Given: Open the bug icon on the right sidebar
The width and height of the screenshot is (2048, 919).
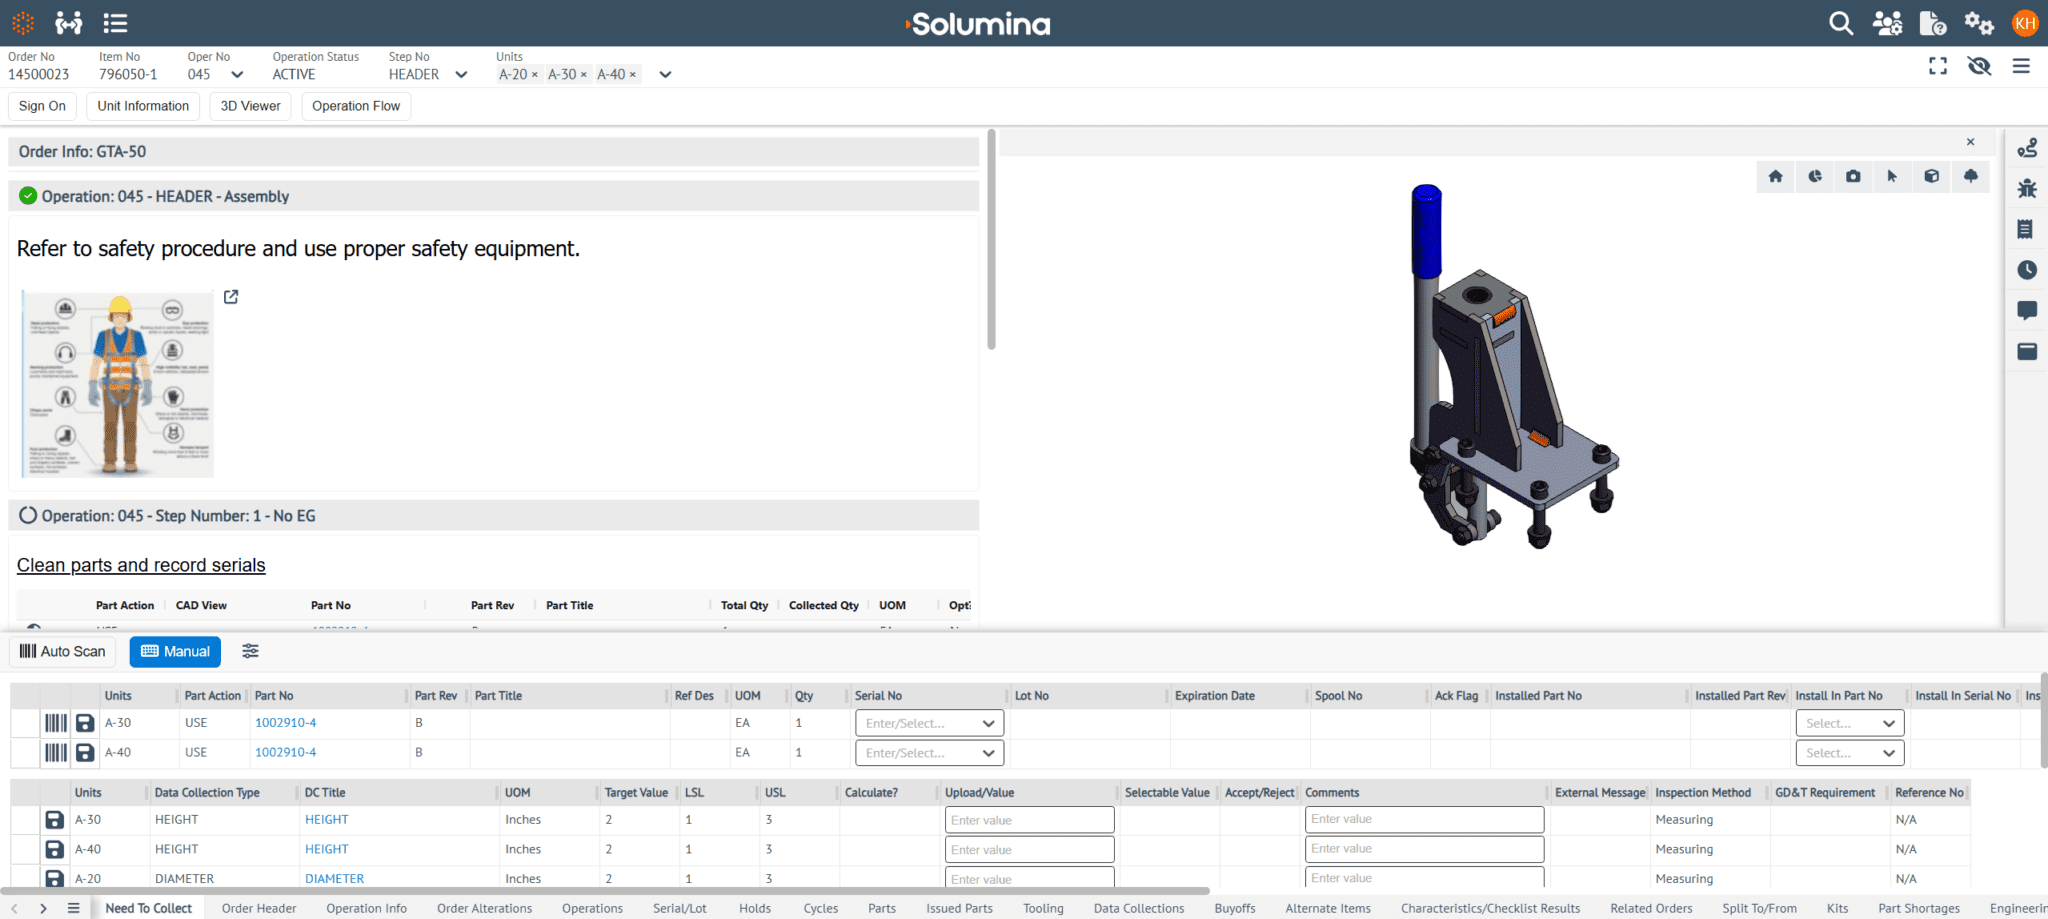Looking at the screenshot, I should click(2028, 188).
